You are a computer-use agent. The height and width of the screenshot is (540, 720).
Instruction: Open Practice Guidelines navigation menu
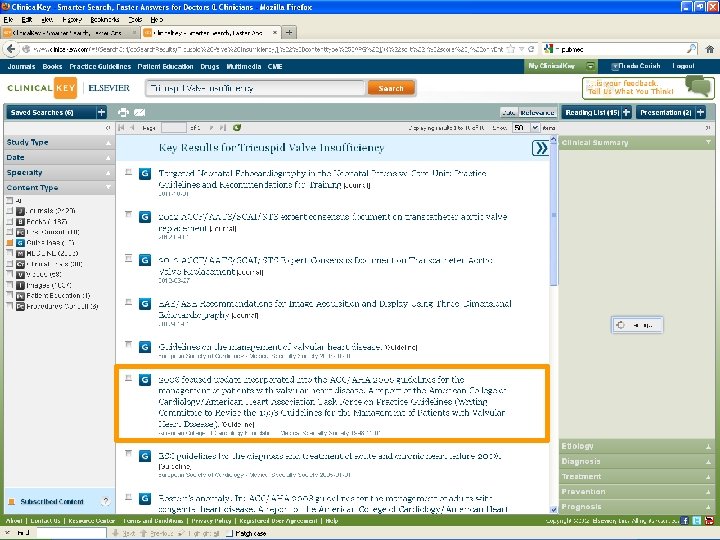point(100,67)
